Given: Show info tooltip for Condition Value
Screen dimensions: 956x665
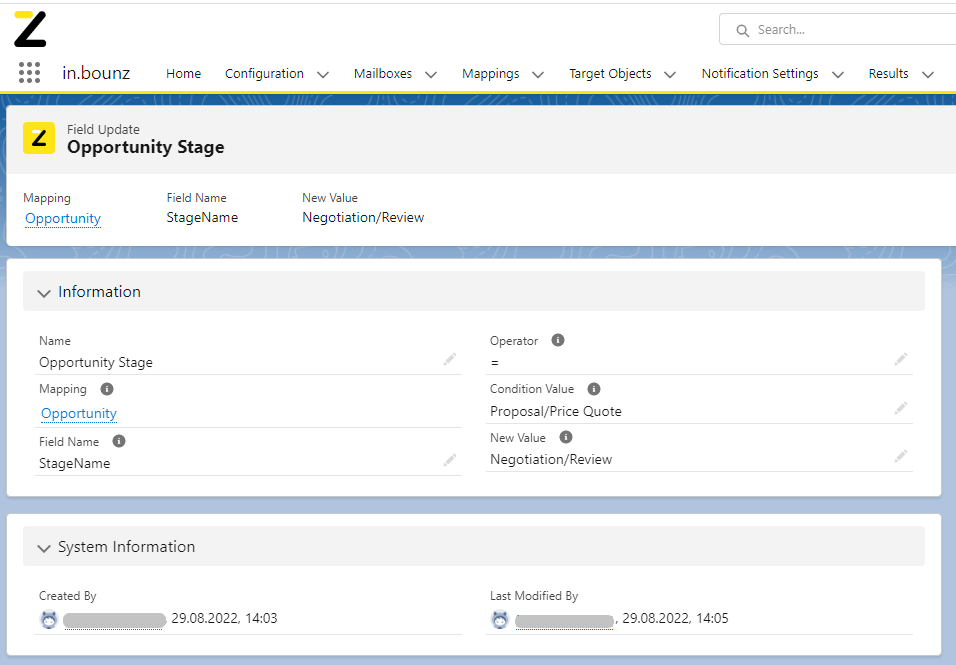Looking at the screenshot, I should (593, 389).
